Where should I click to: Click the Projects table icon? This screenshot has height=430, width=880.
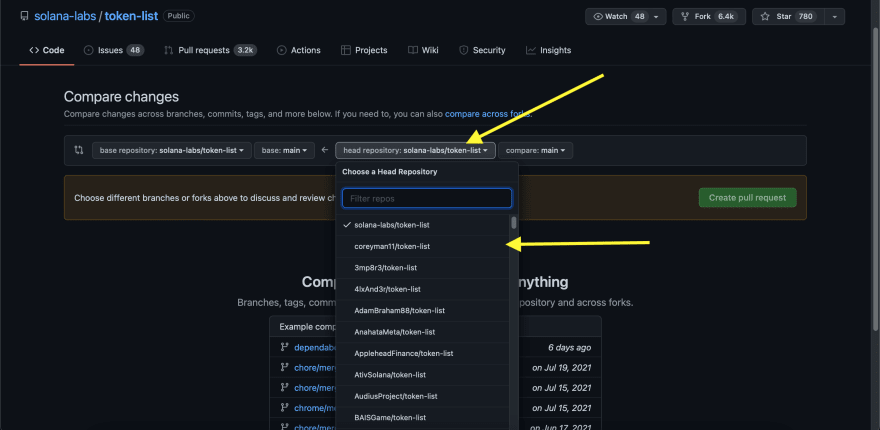[346, 50]
